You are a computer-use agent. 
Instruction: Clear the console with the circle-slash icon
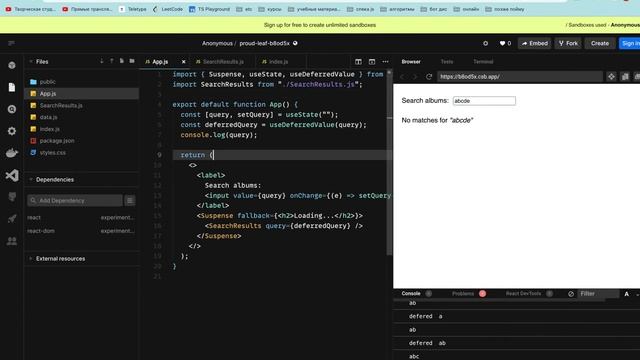point(571,294)
